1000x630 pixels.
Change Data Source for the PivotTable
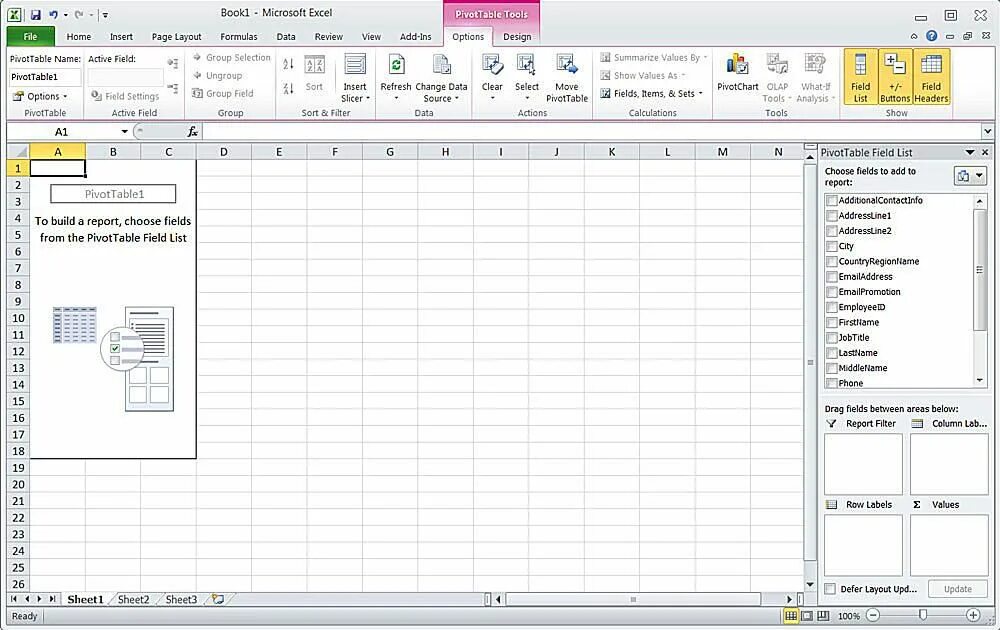[441, 78]
